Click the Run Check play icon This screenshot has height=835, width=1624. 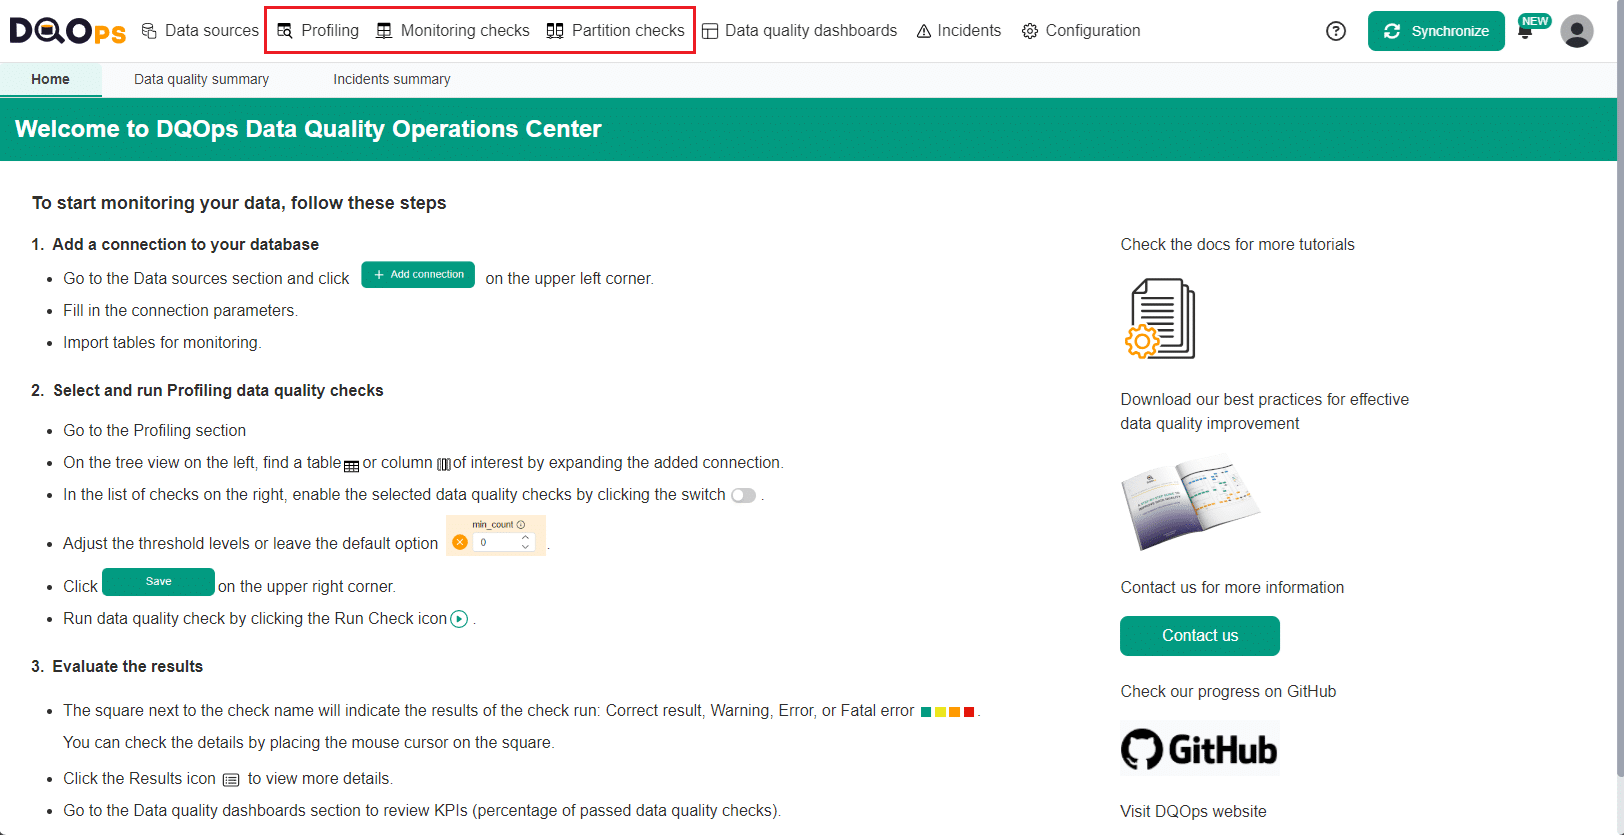pos(459,619)
